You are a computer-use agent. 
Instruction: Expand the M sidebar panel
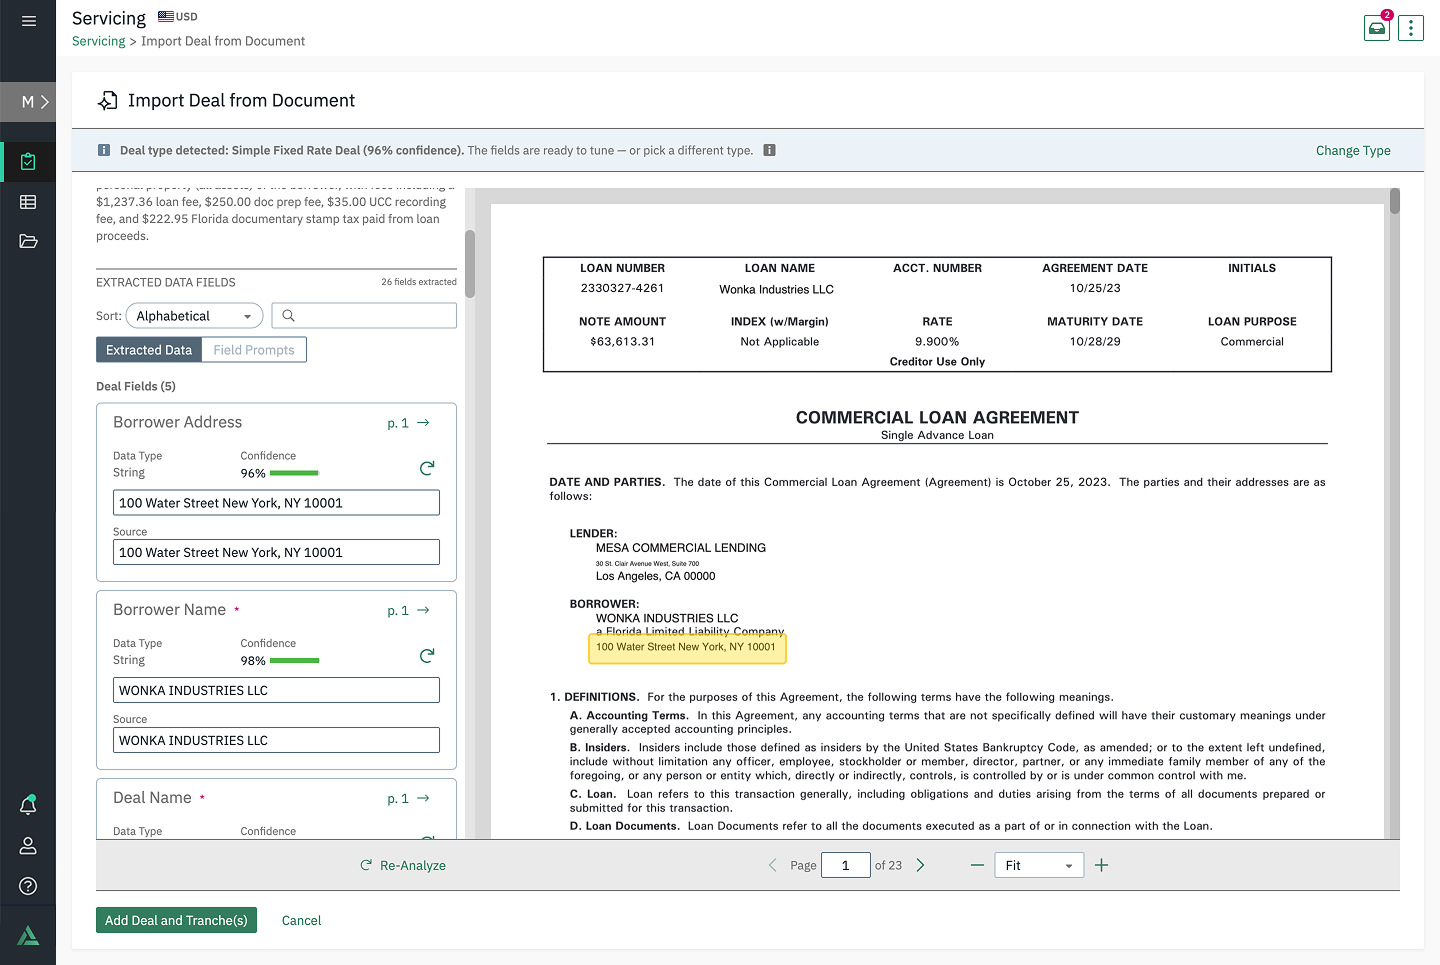tap(28, 102)
